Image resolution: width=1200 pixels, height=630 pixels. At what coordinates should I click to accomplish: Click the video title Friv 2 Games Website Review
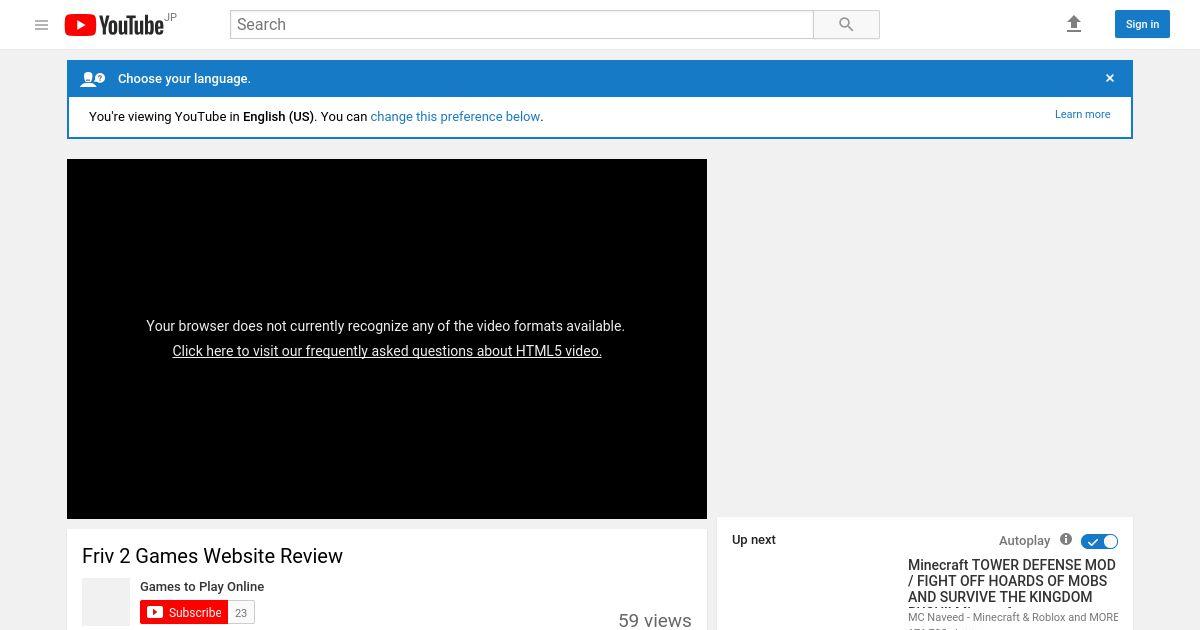[x=212, y=556]
